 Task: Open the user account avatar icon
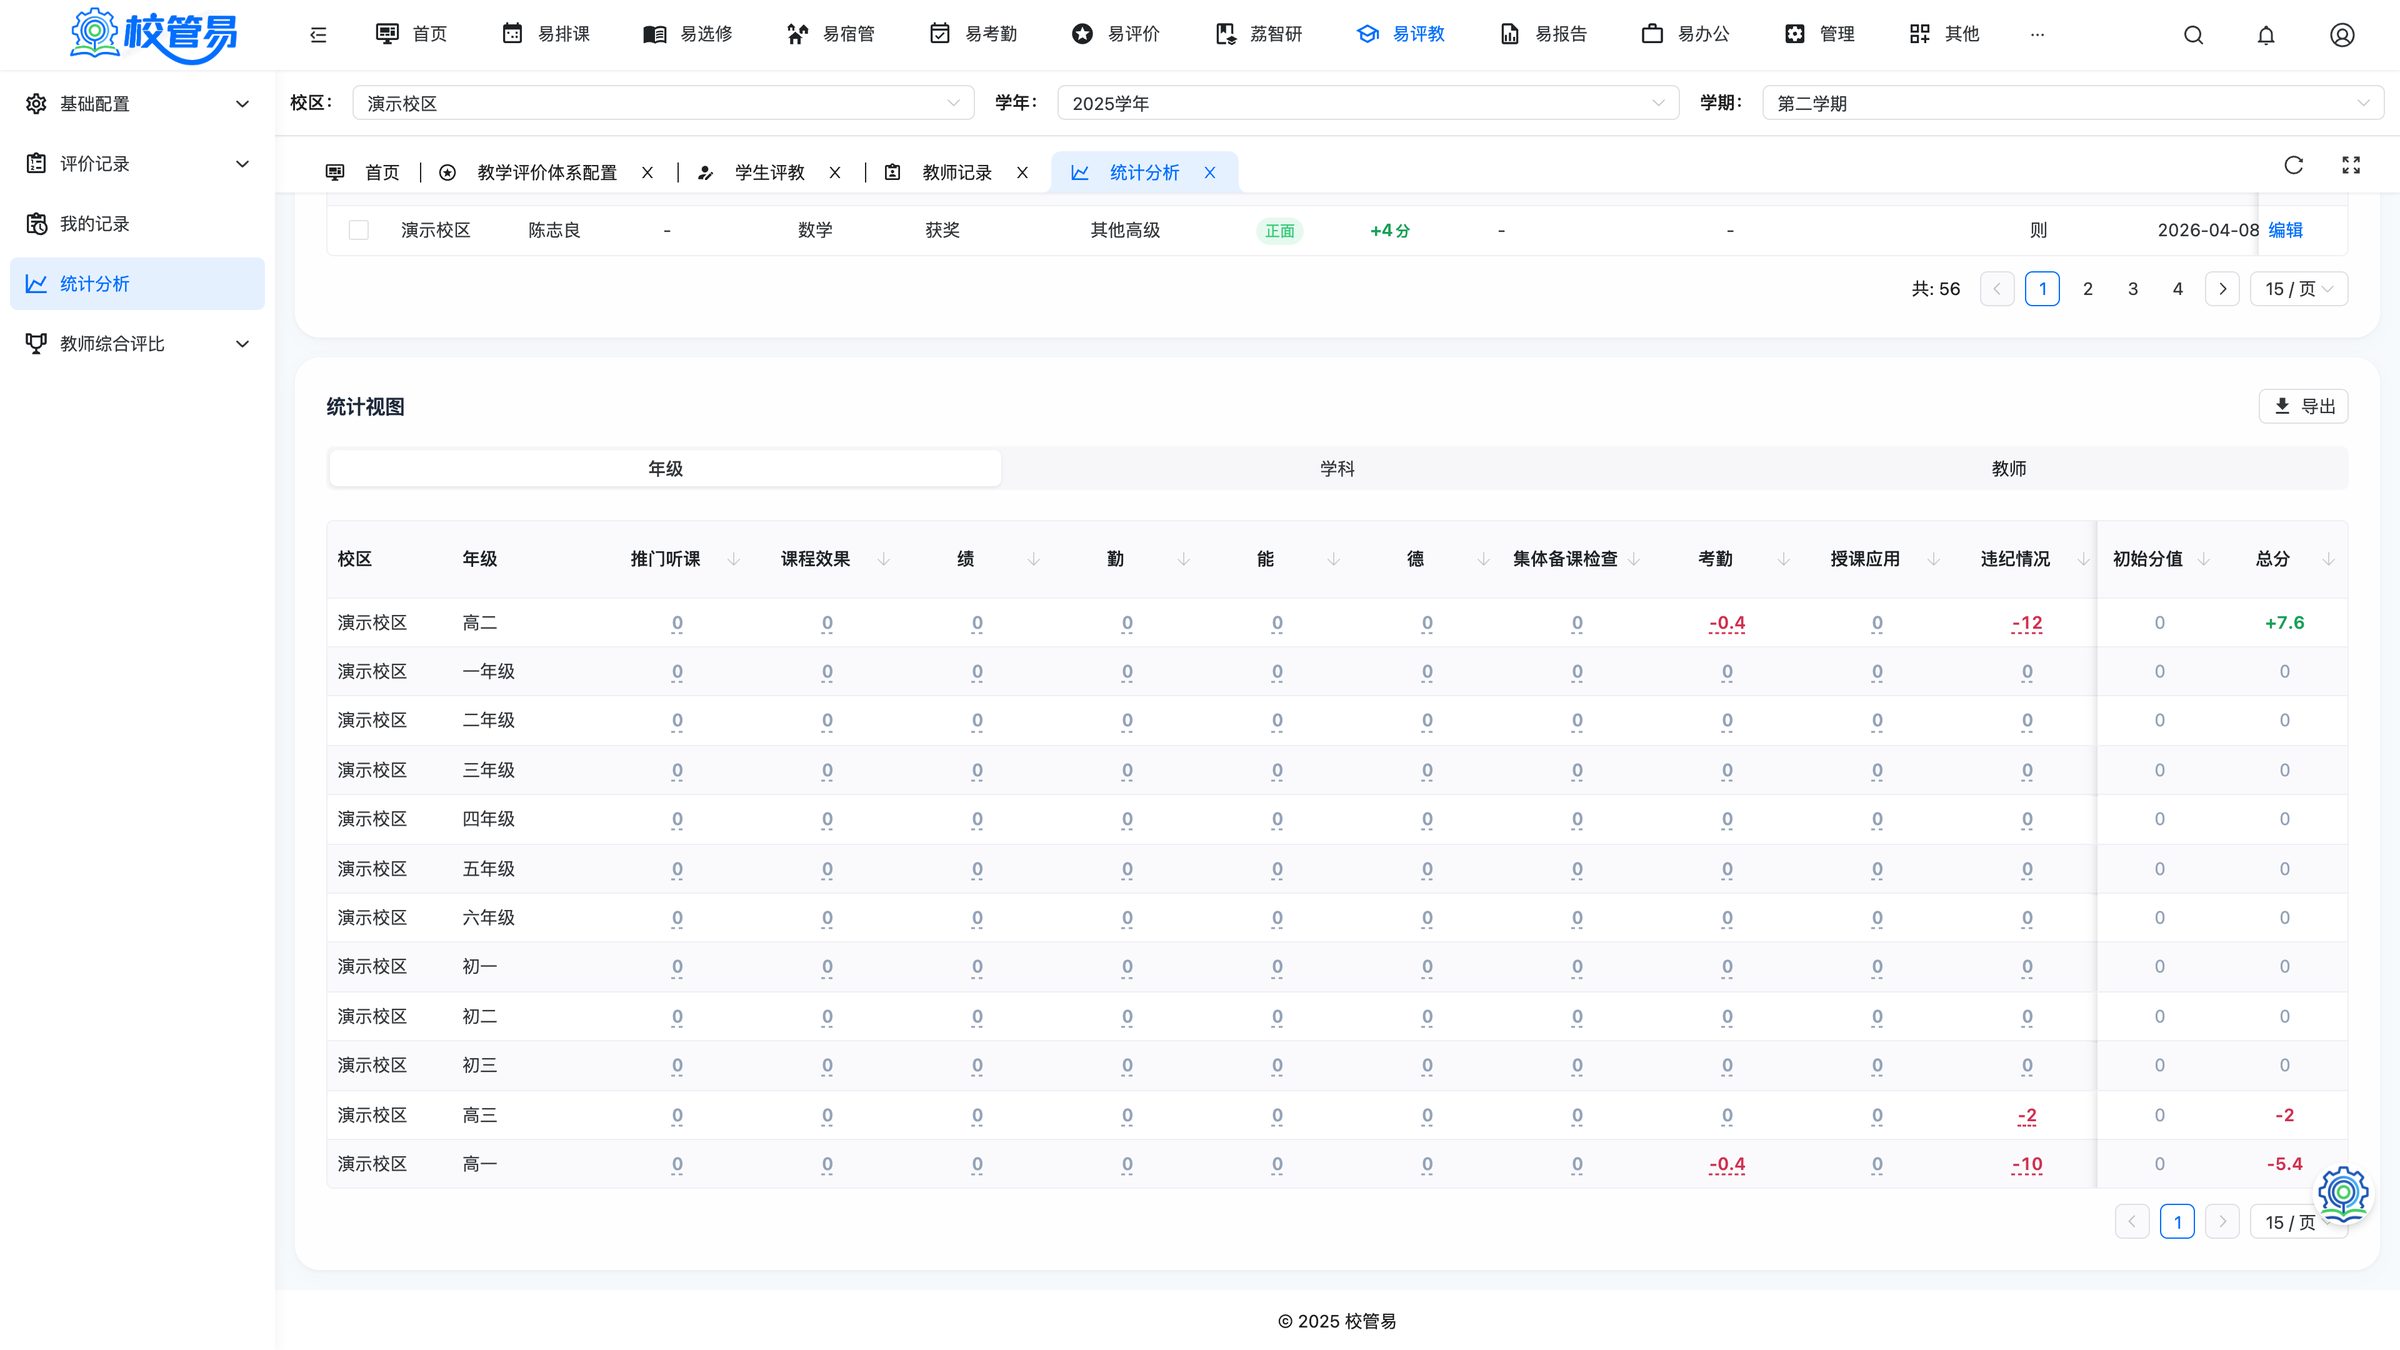tap(2342, 35)
